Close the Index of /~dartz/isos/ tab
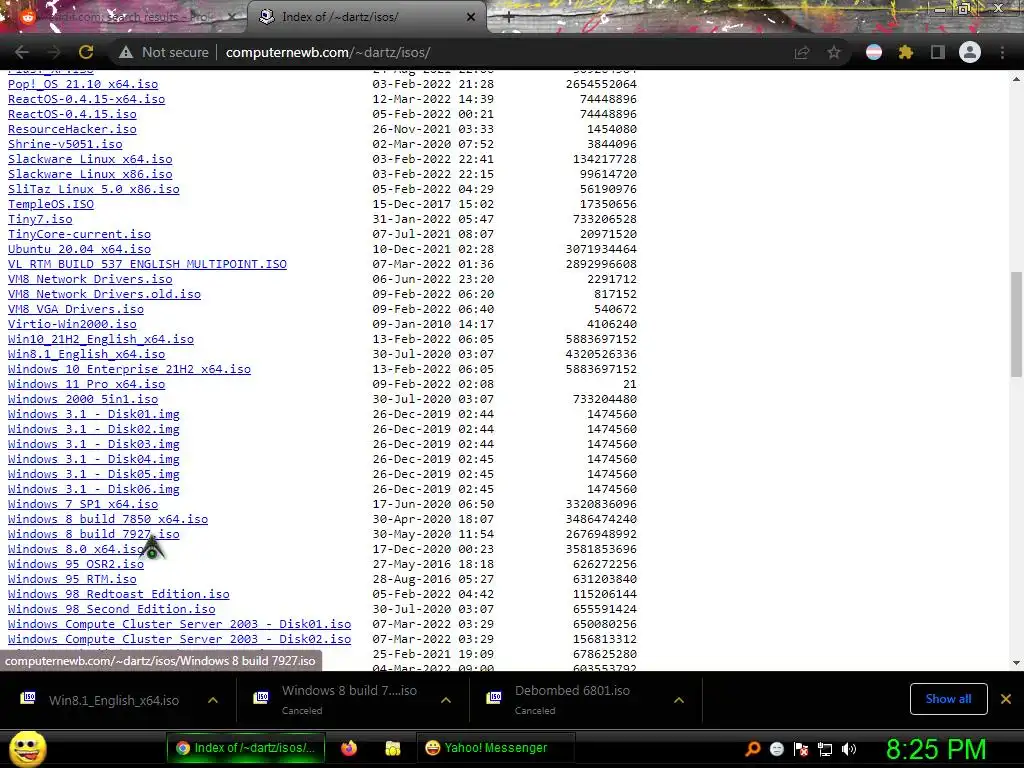Screen dimensions: 1024x768 pos(471,17)
